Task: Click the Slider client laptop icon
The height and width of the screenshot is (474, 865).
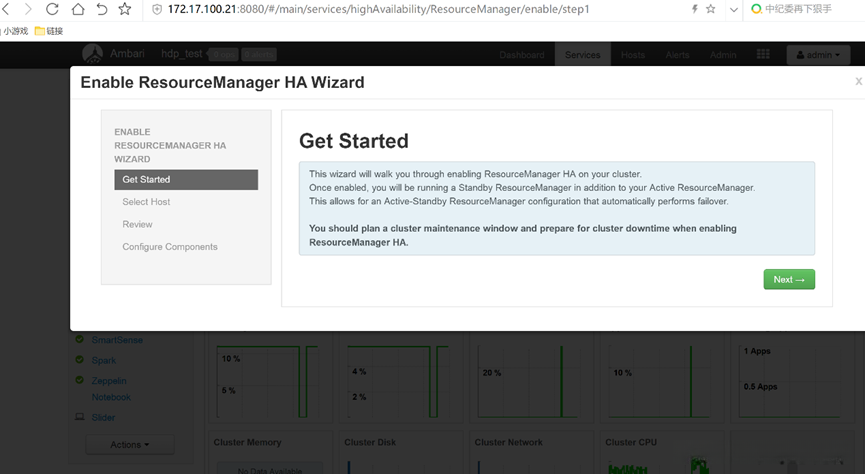Action: click(x=79, y=417)
